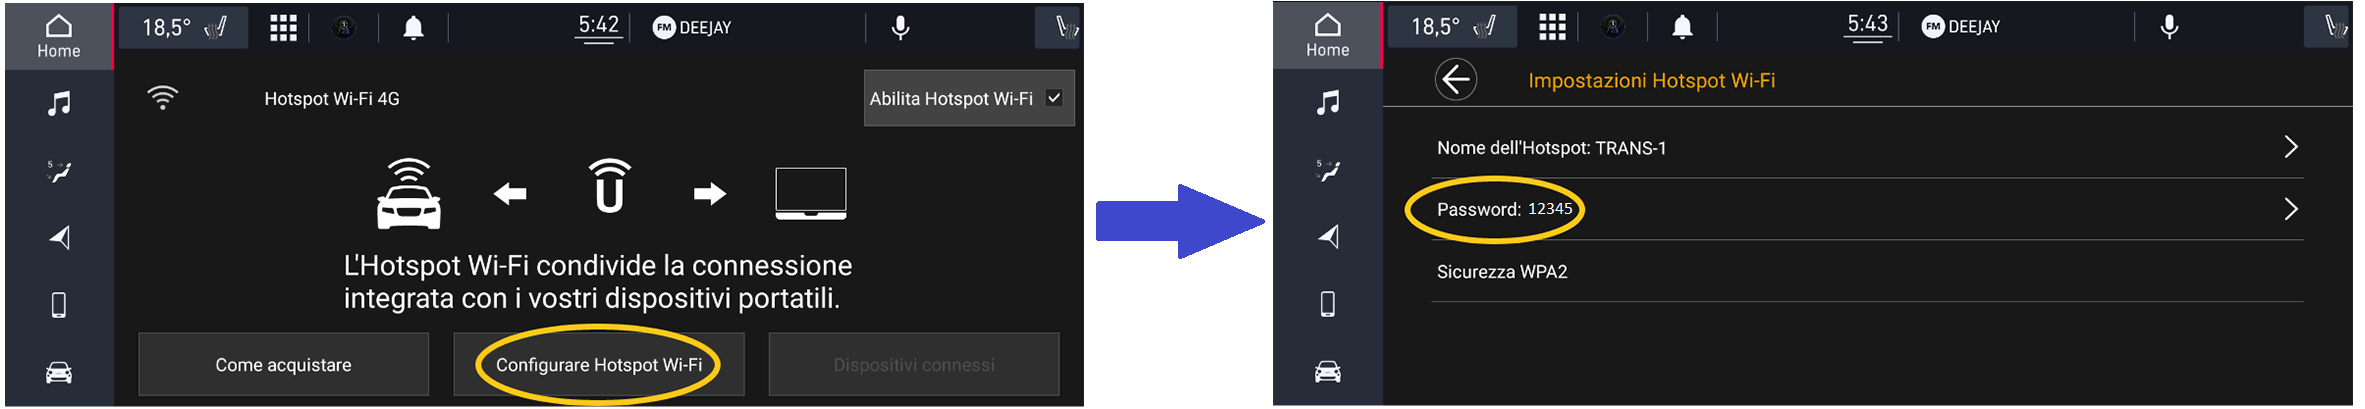Open the apps grid icon in the left screen top bar
The height and width of the screenshot is (409, 2365).
283,28
